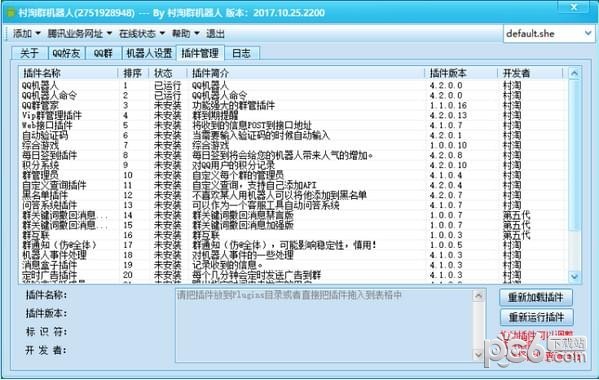
Task: Click the plugin list scroll down arrow
Action: [574, 276]
